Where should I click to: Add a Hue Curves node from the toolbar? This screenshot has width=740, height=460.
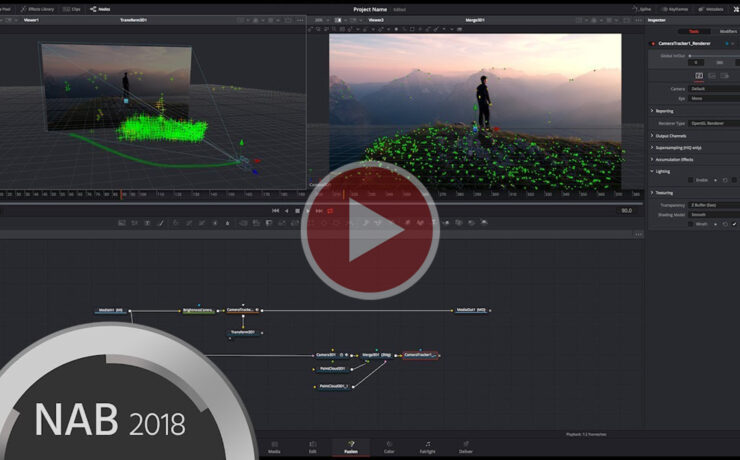click(x=202, y=223)
